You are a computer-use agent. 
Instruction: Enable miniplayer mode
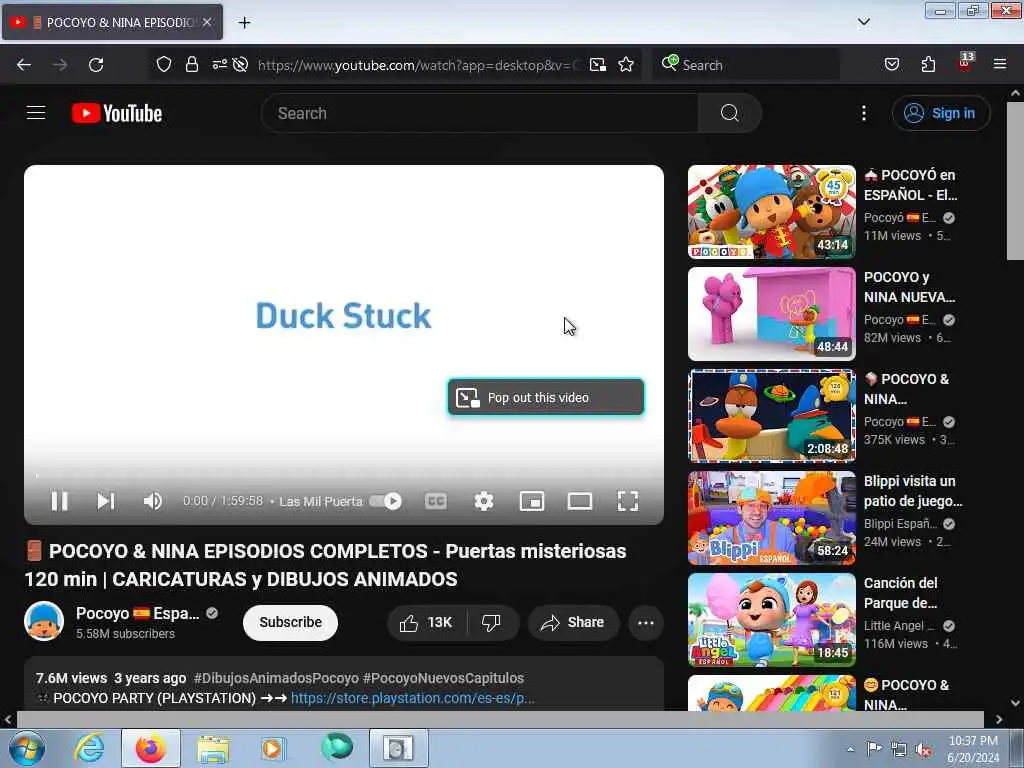click(x=532, y=501)
